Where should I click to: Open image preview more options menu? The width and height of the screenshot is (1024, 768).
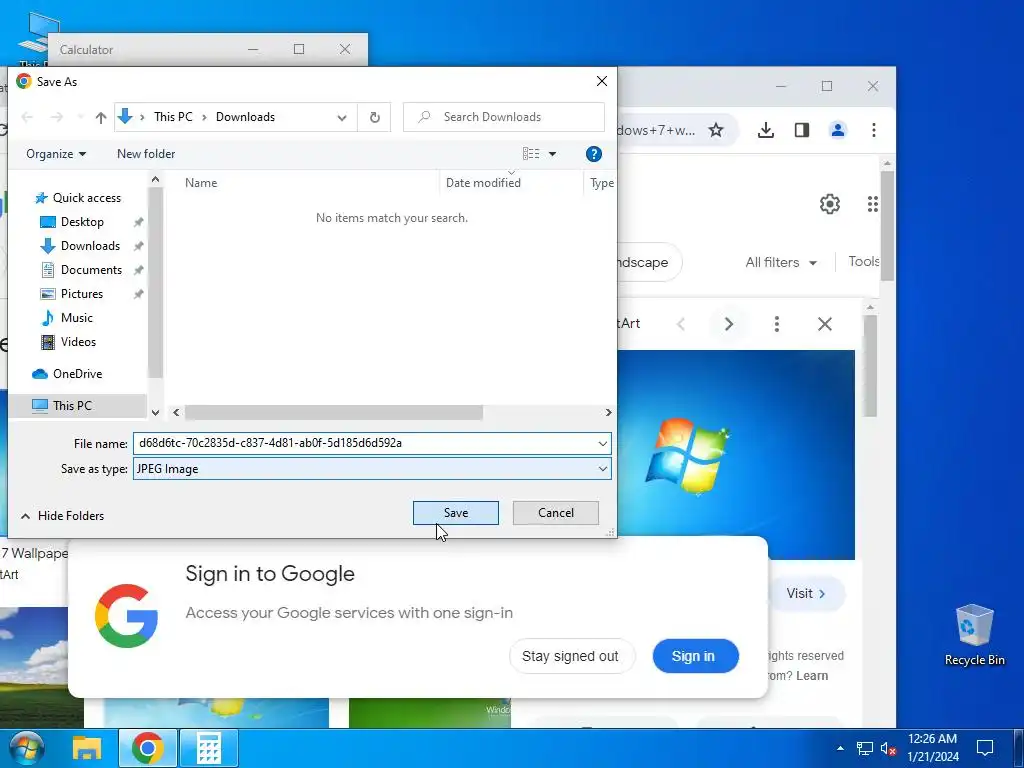(776, 324)
